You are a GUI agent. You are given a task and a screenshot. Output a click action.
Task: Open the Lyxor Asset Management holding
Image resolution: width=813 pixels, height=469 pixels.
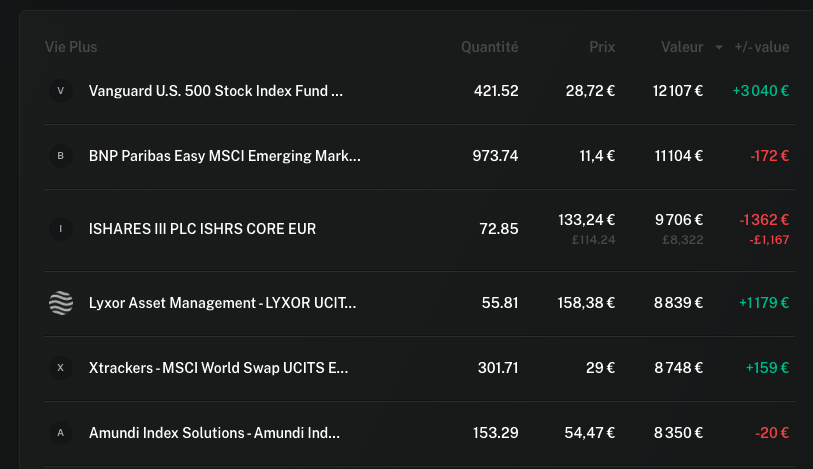222,303
